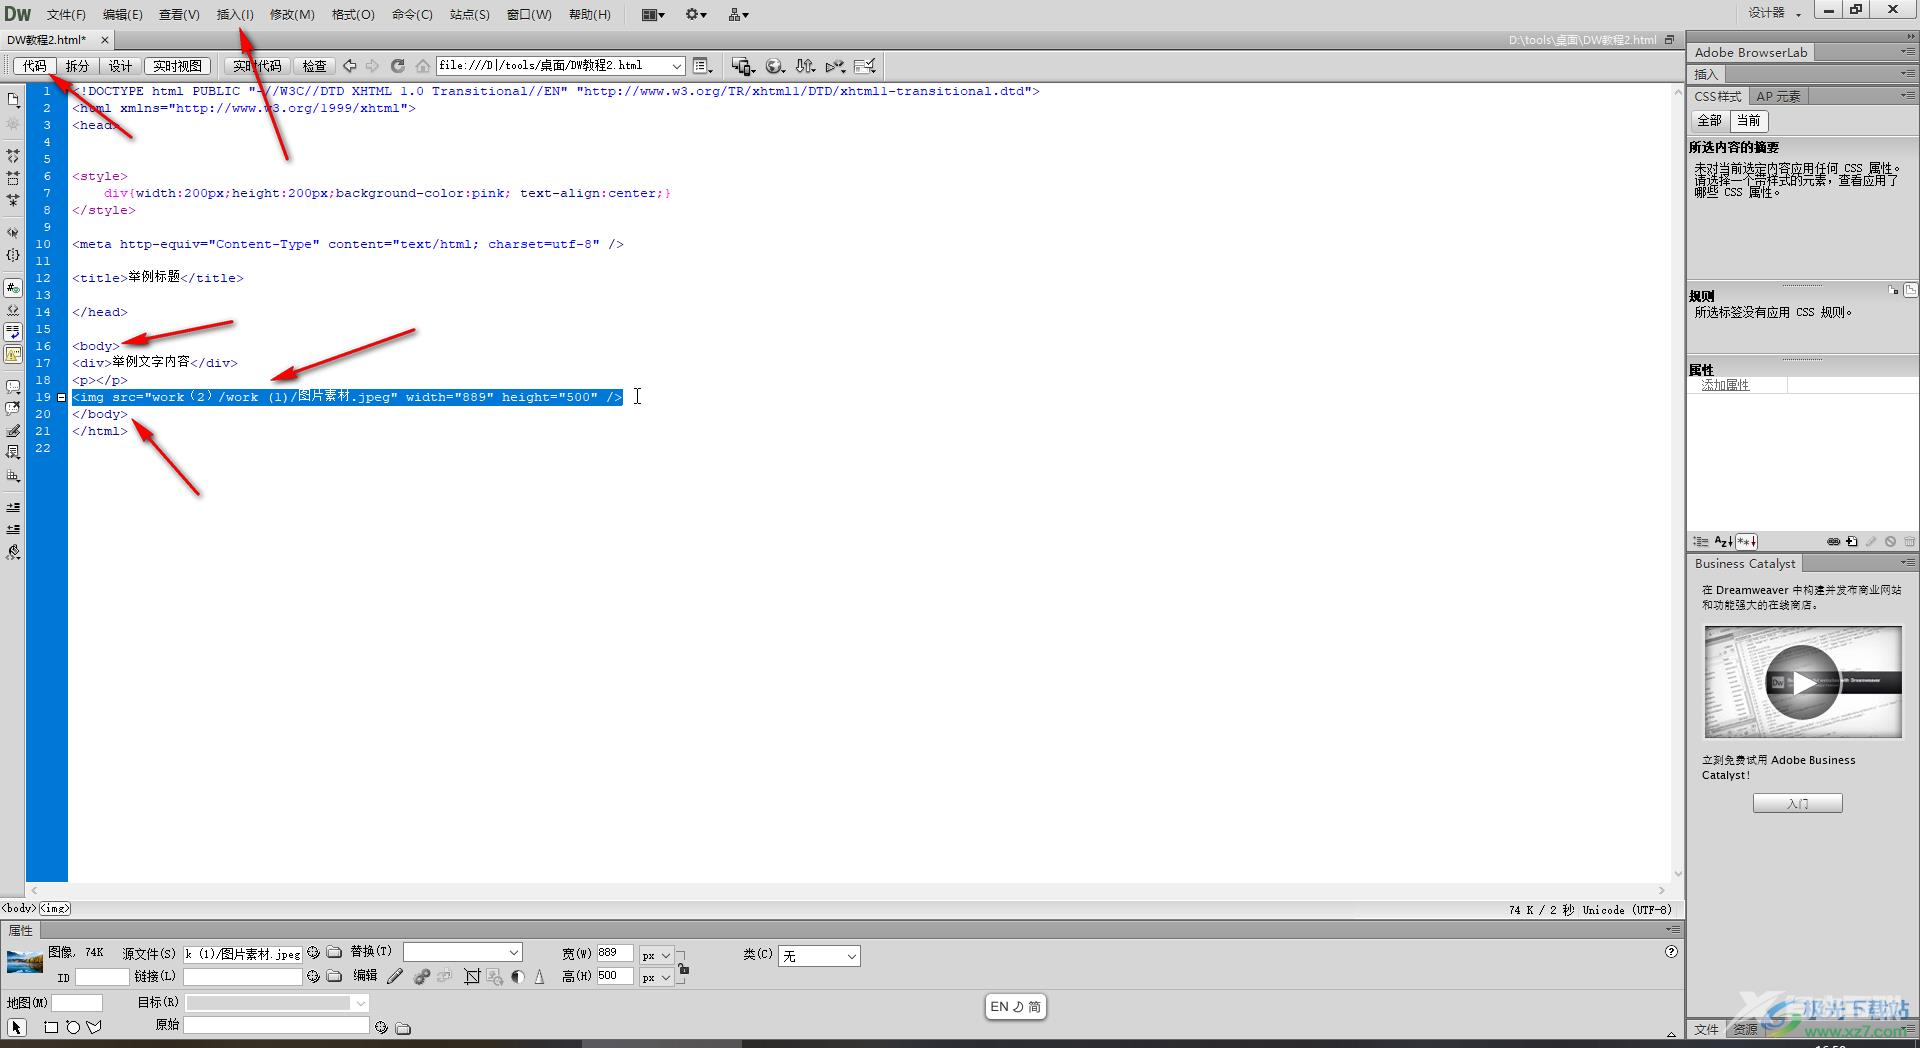Click the Home icon beside the address field
This screenshot has height=1048, width=1920.
point(423,66)
